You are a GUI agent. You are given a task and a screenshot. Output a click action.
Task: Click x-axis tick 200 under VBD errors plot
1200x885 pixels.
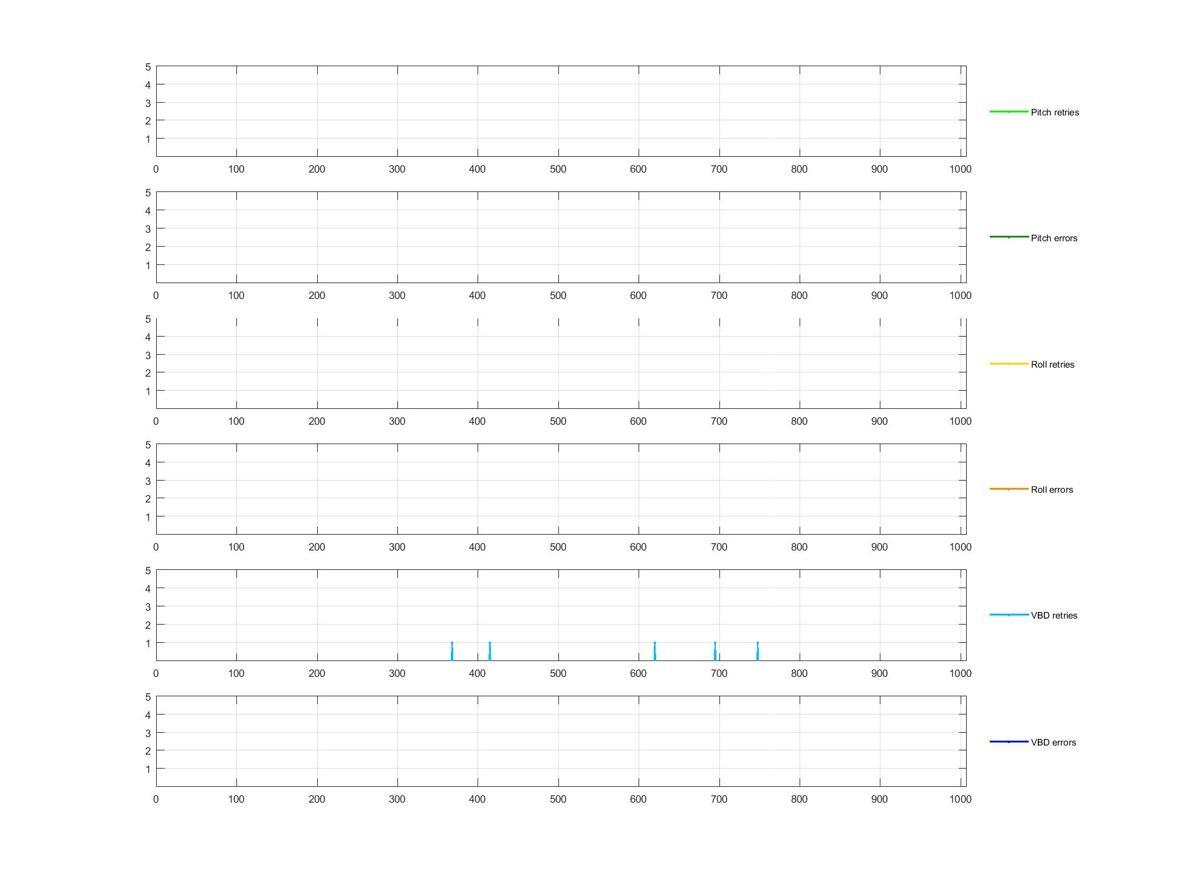click(317, 799)
